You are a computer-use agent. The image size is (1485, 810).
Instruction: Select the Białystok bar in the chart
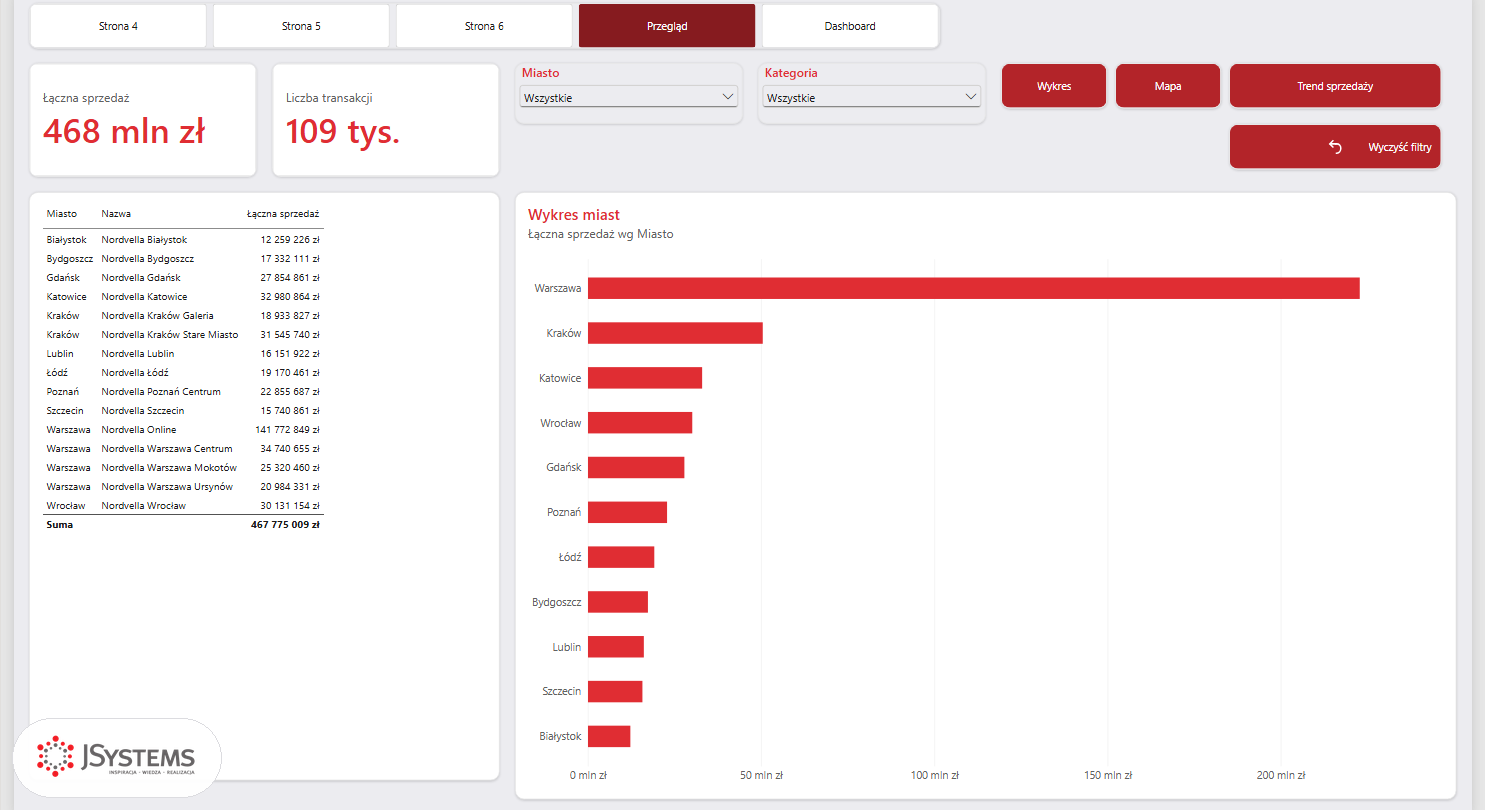click(609, 736)
